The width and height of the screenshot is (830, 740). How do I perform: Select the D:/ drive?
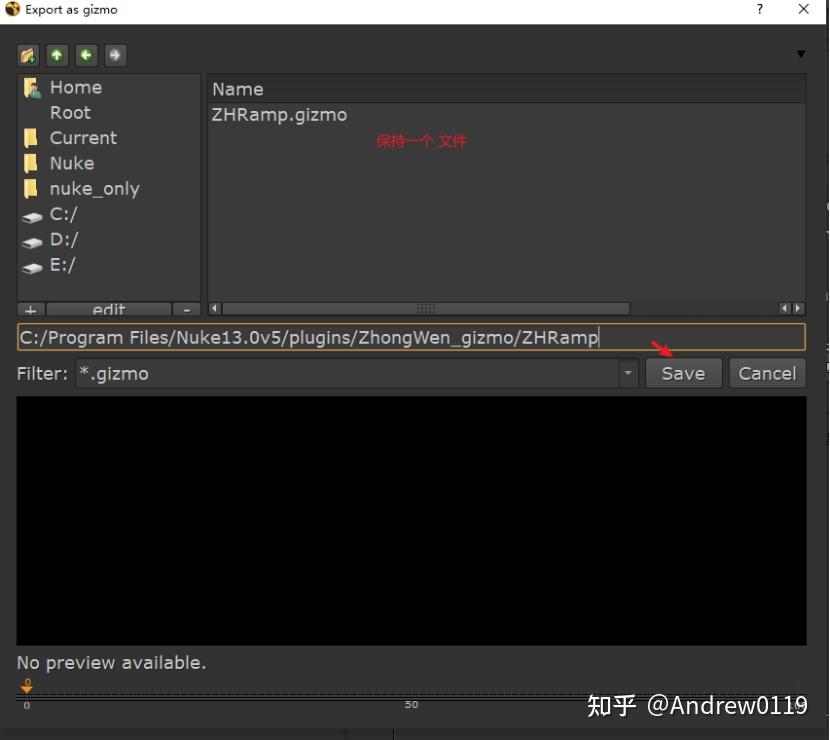point(63,239)
